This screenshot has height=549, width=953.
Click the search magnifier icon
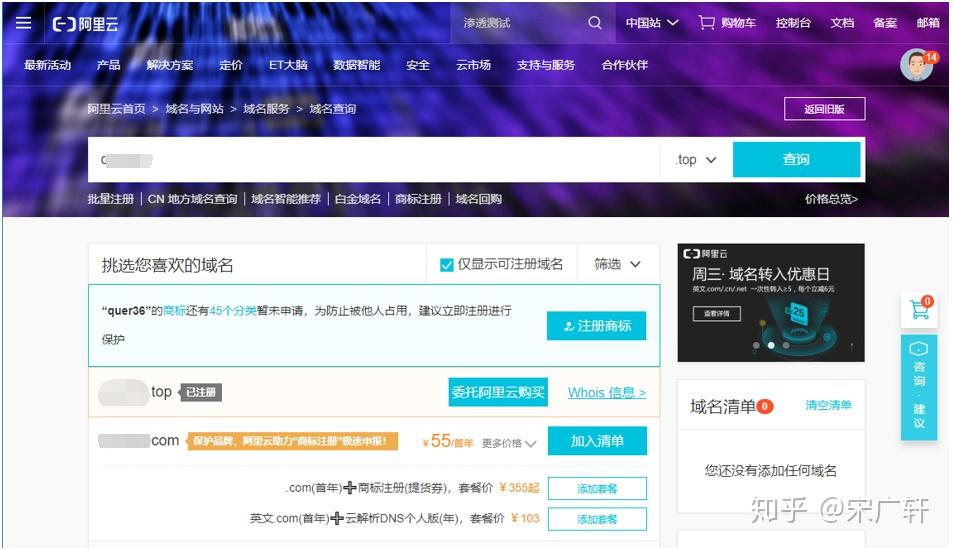click(595, 23)
